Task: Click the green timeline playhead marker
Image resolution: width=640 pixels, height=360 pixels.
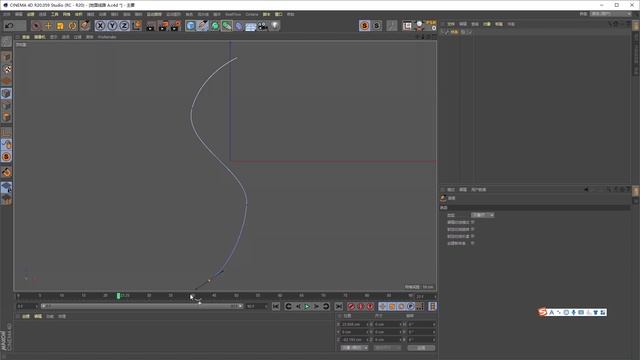Action: tap(118, 296)
